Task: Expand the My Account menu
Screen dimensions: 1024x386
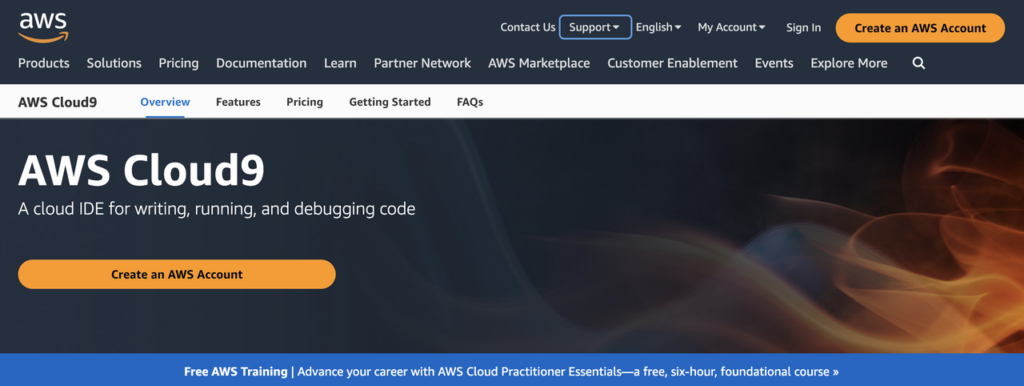Action: [x=731, y=27]
